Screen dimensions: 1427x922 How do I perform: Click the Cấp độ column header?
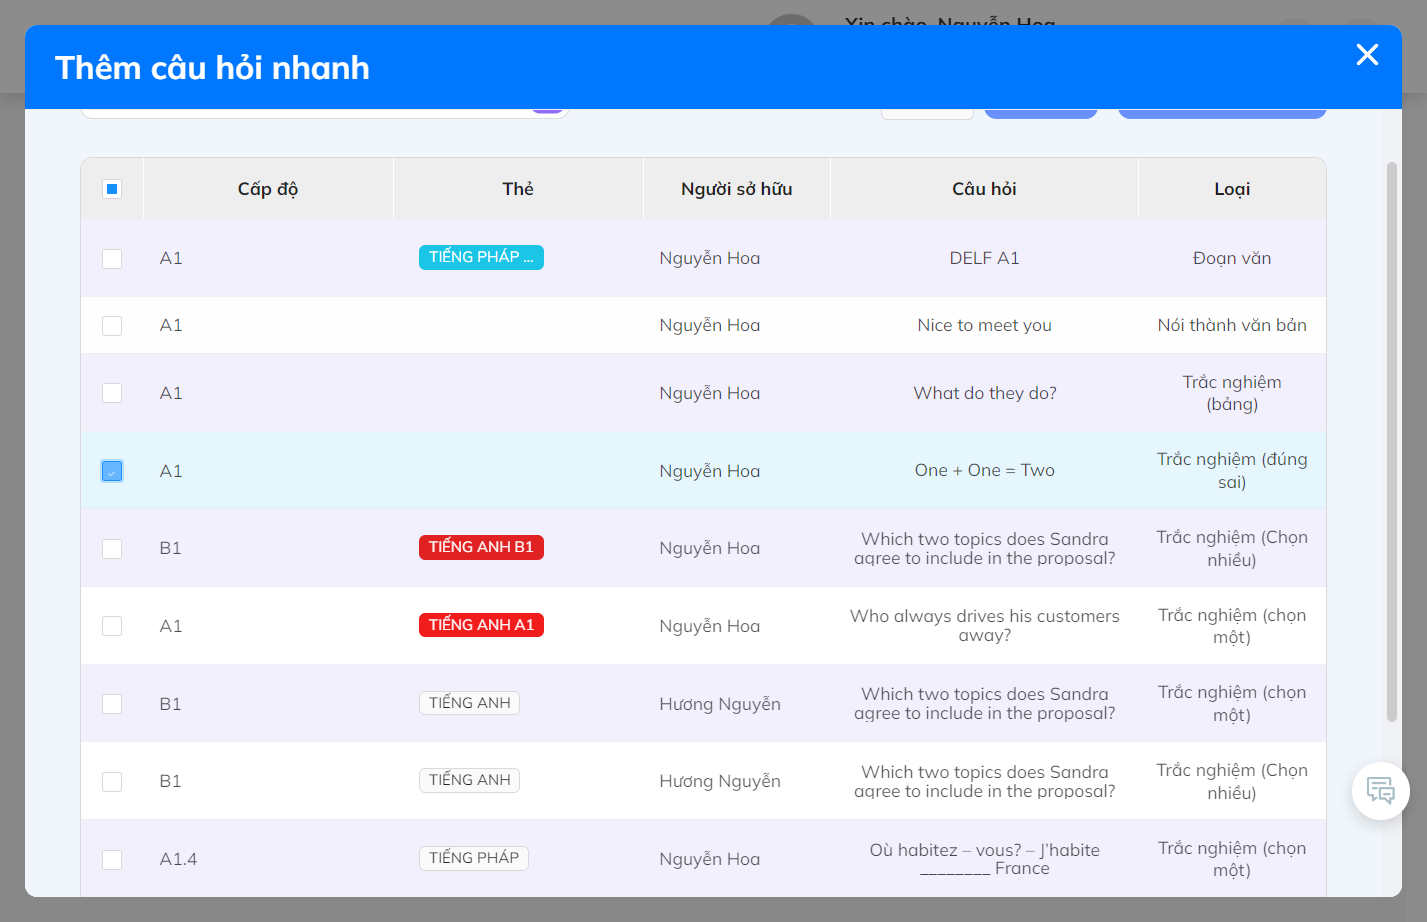tap(268, 189)
